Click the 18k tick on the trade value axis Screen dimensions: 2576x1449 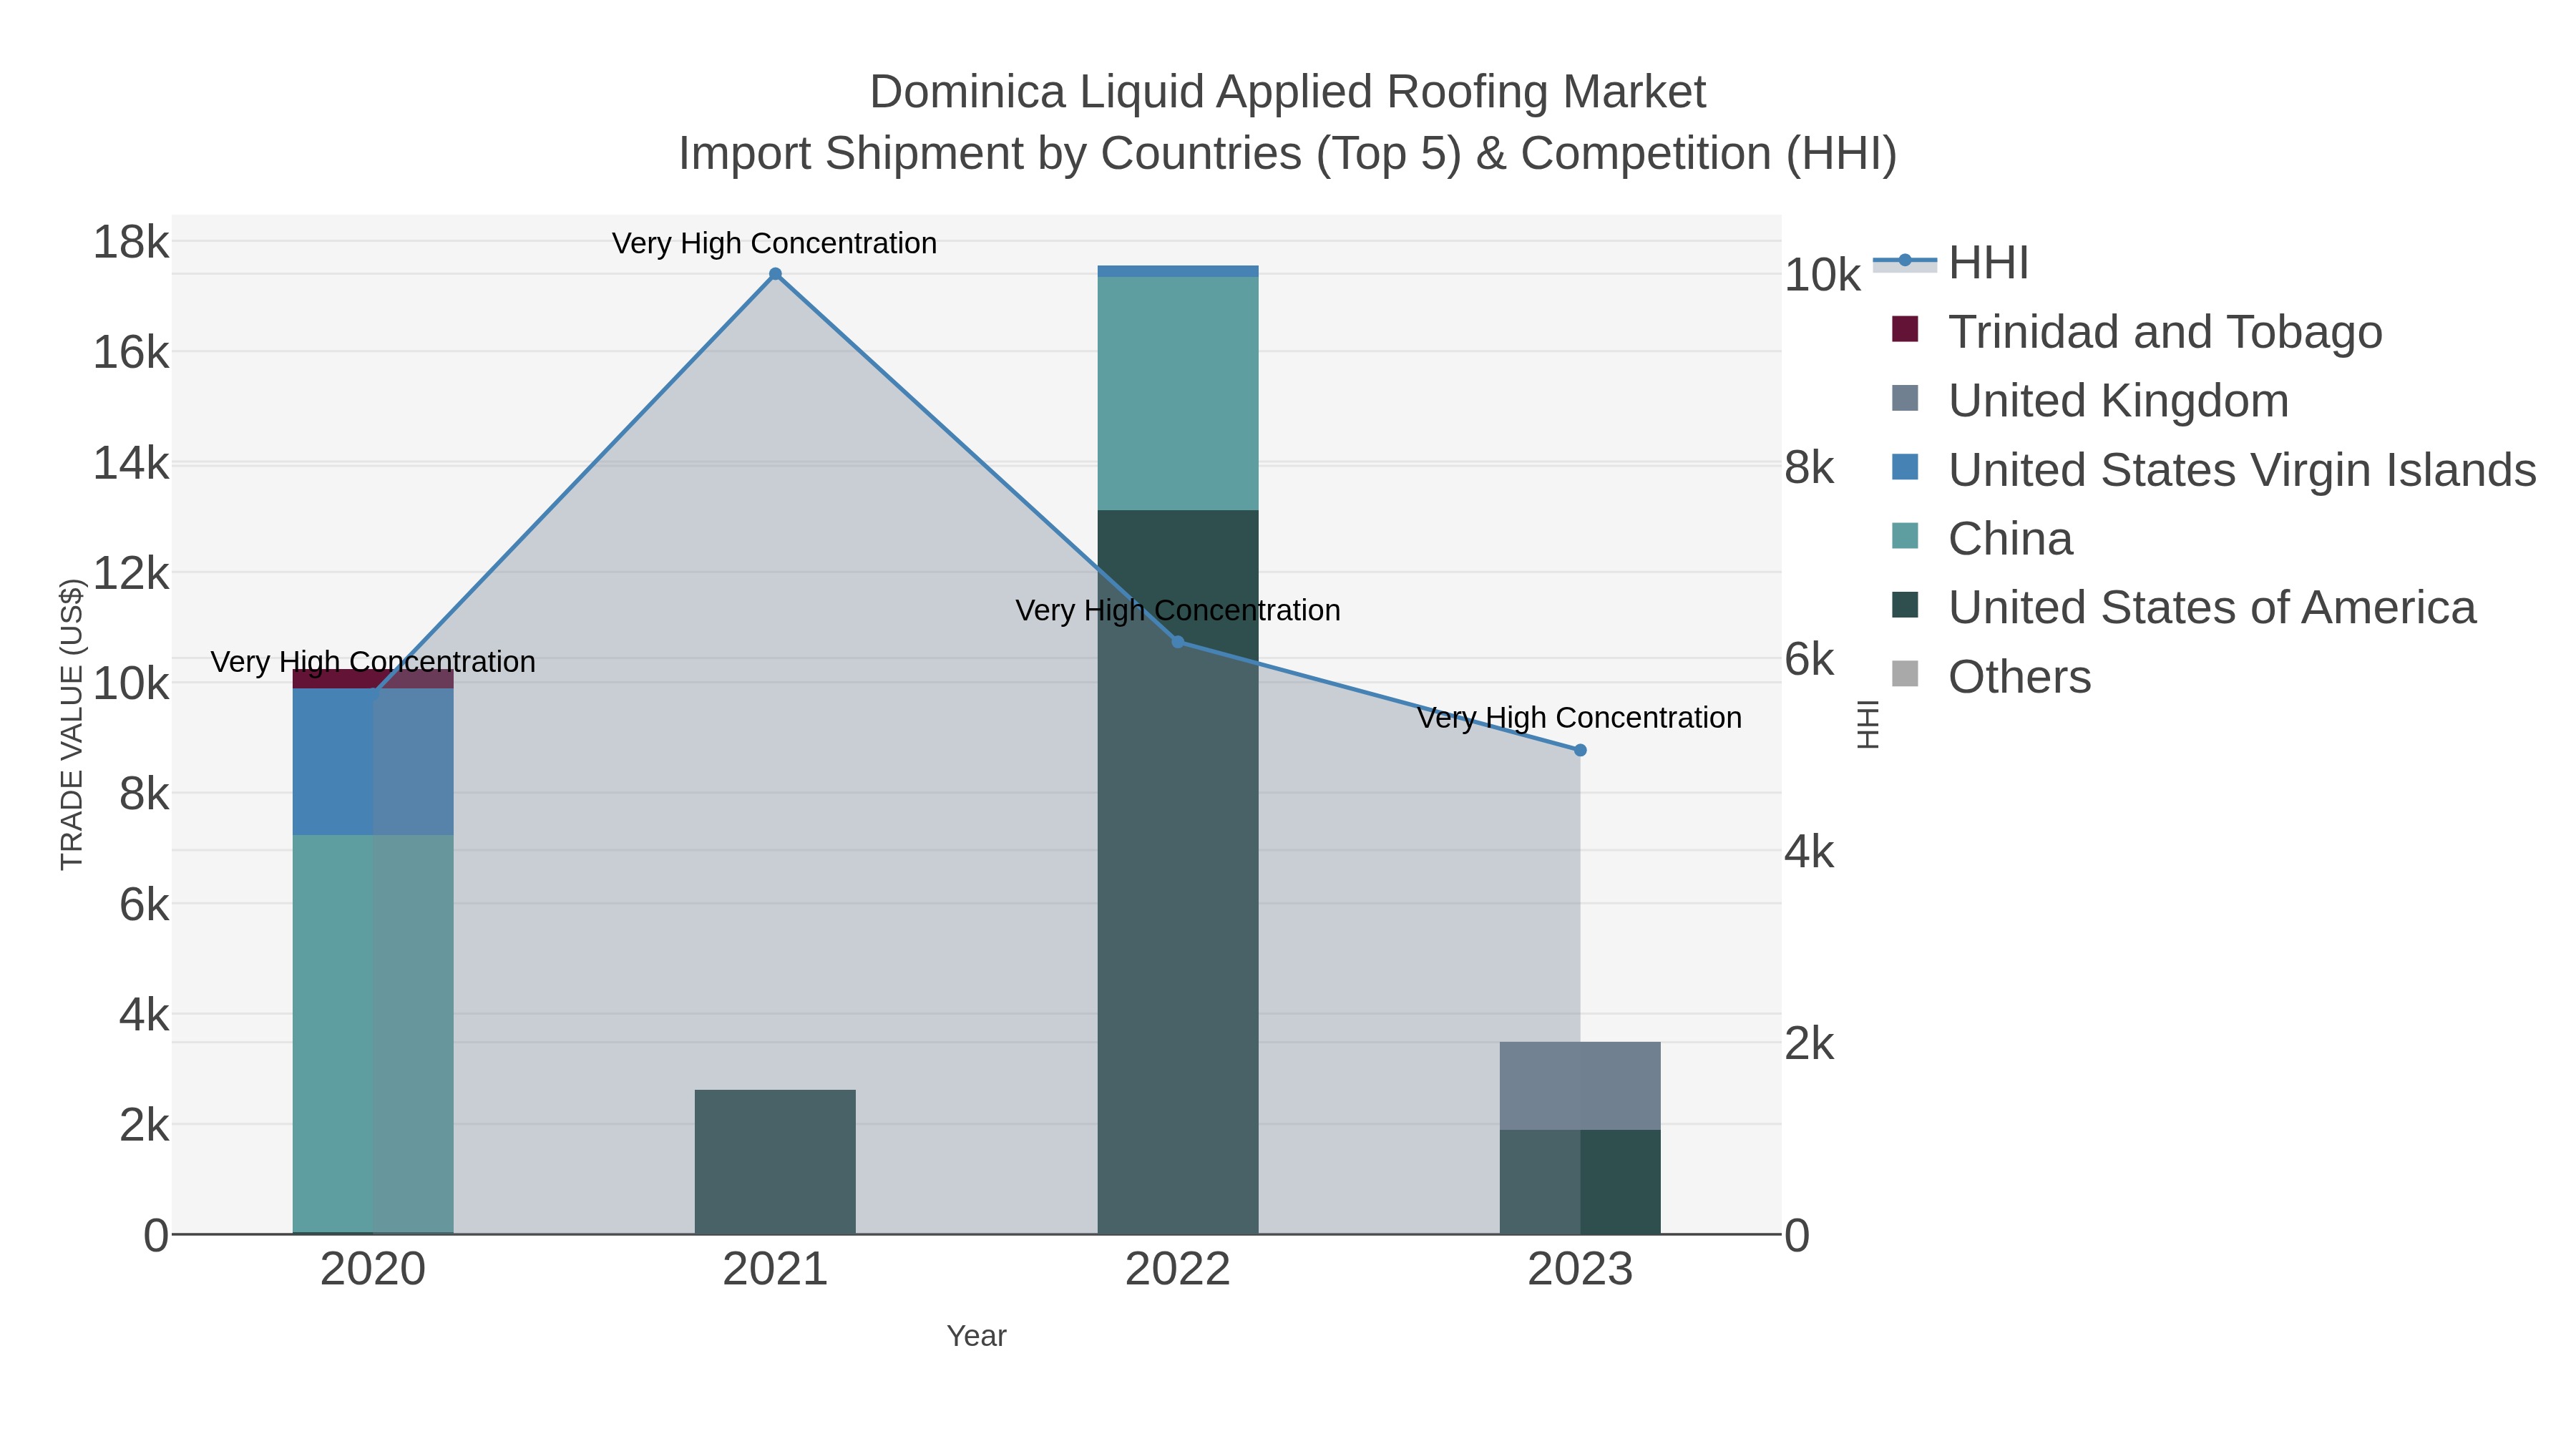131,243
